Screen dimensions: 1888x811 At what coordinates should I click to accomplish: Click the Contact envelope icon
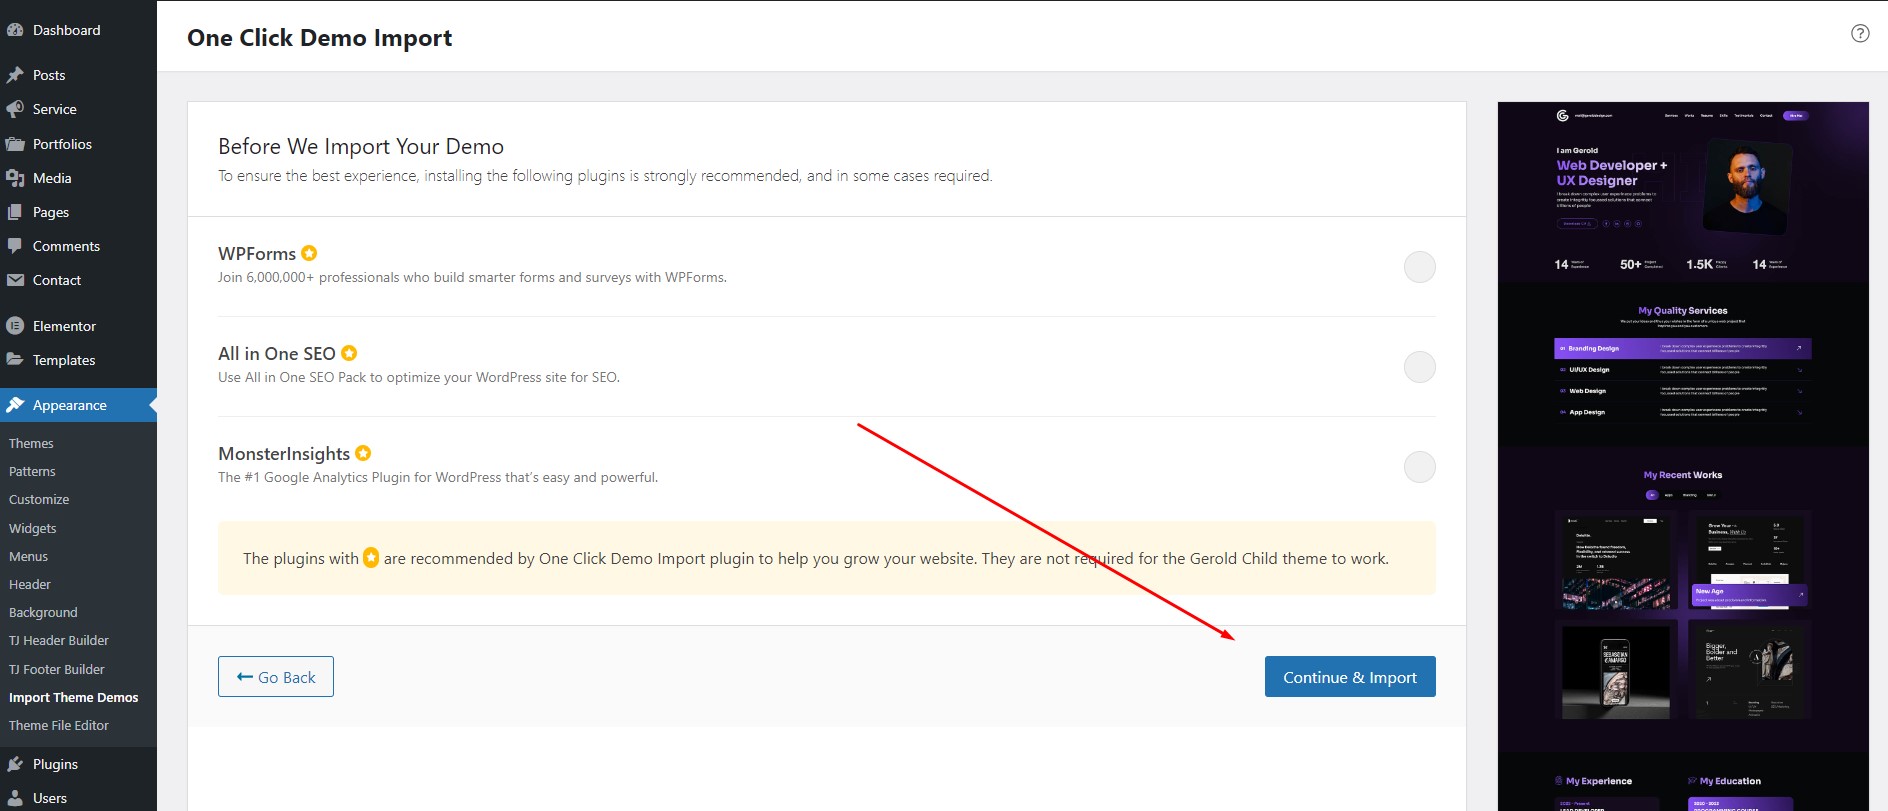point(15,280)
